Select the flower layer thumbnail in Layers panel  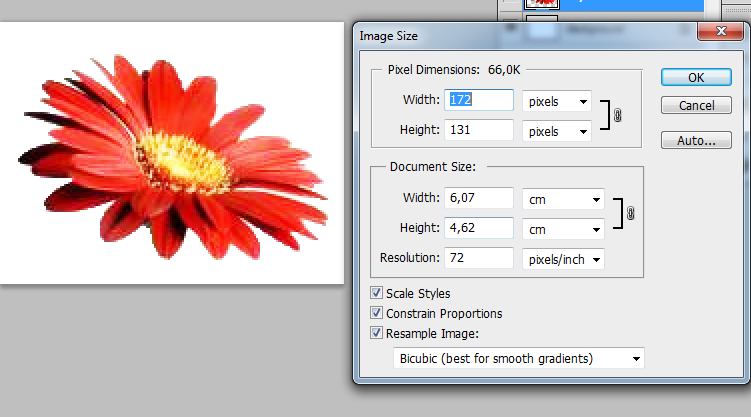coord(541,4)
